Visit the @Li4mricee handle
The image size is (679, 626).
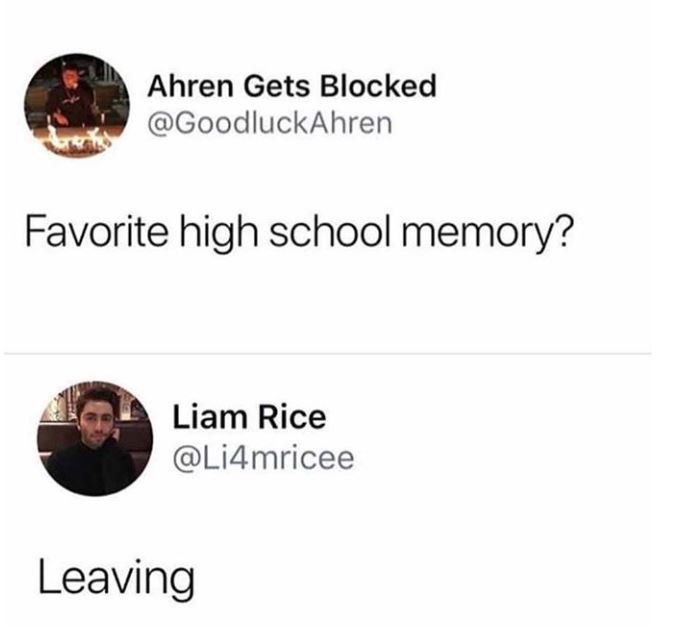click(263, 458)
